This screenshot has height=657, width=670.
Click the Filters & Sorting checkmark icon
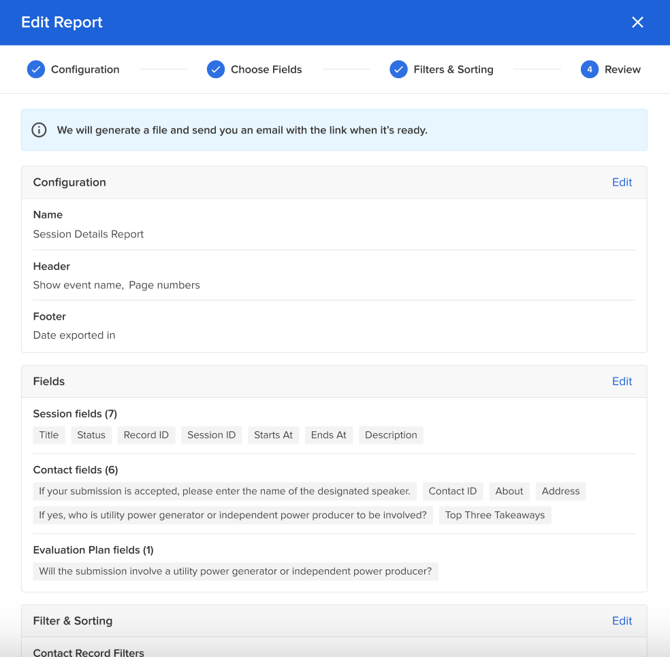[398, 69]
